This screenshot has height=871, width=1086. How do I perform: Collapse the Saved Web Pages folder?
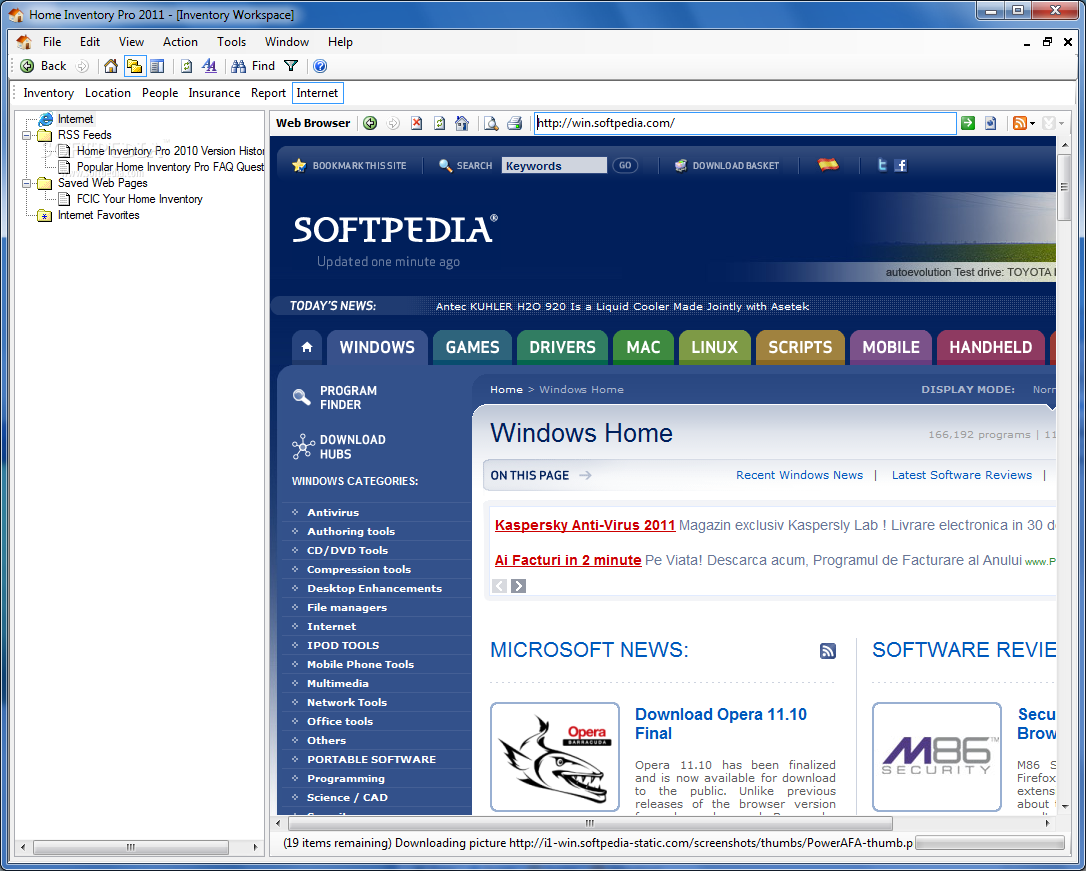(26, 184)
